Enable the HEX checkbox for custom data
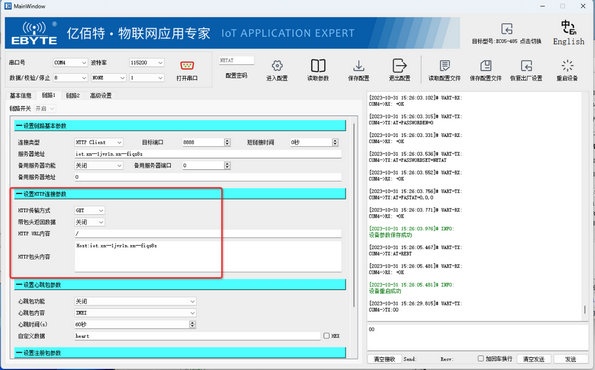595x370 pixels. point(326,335)
